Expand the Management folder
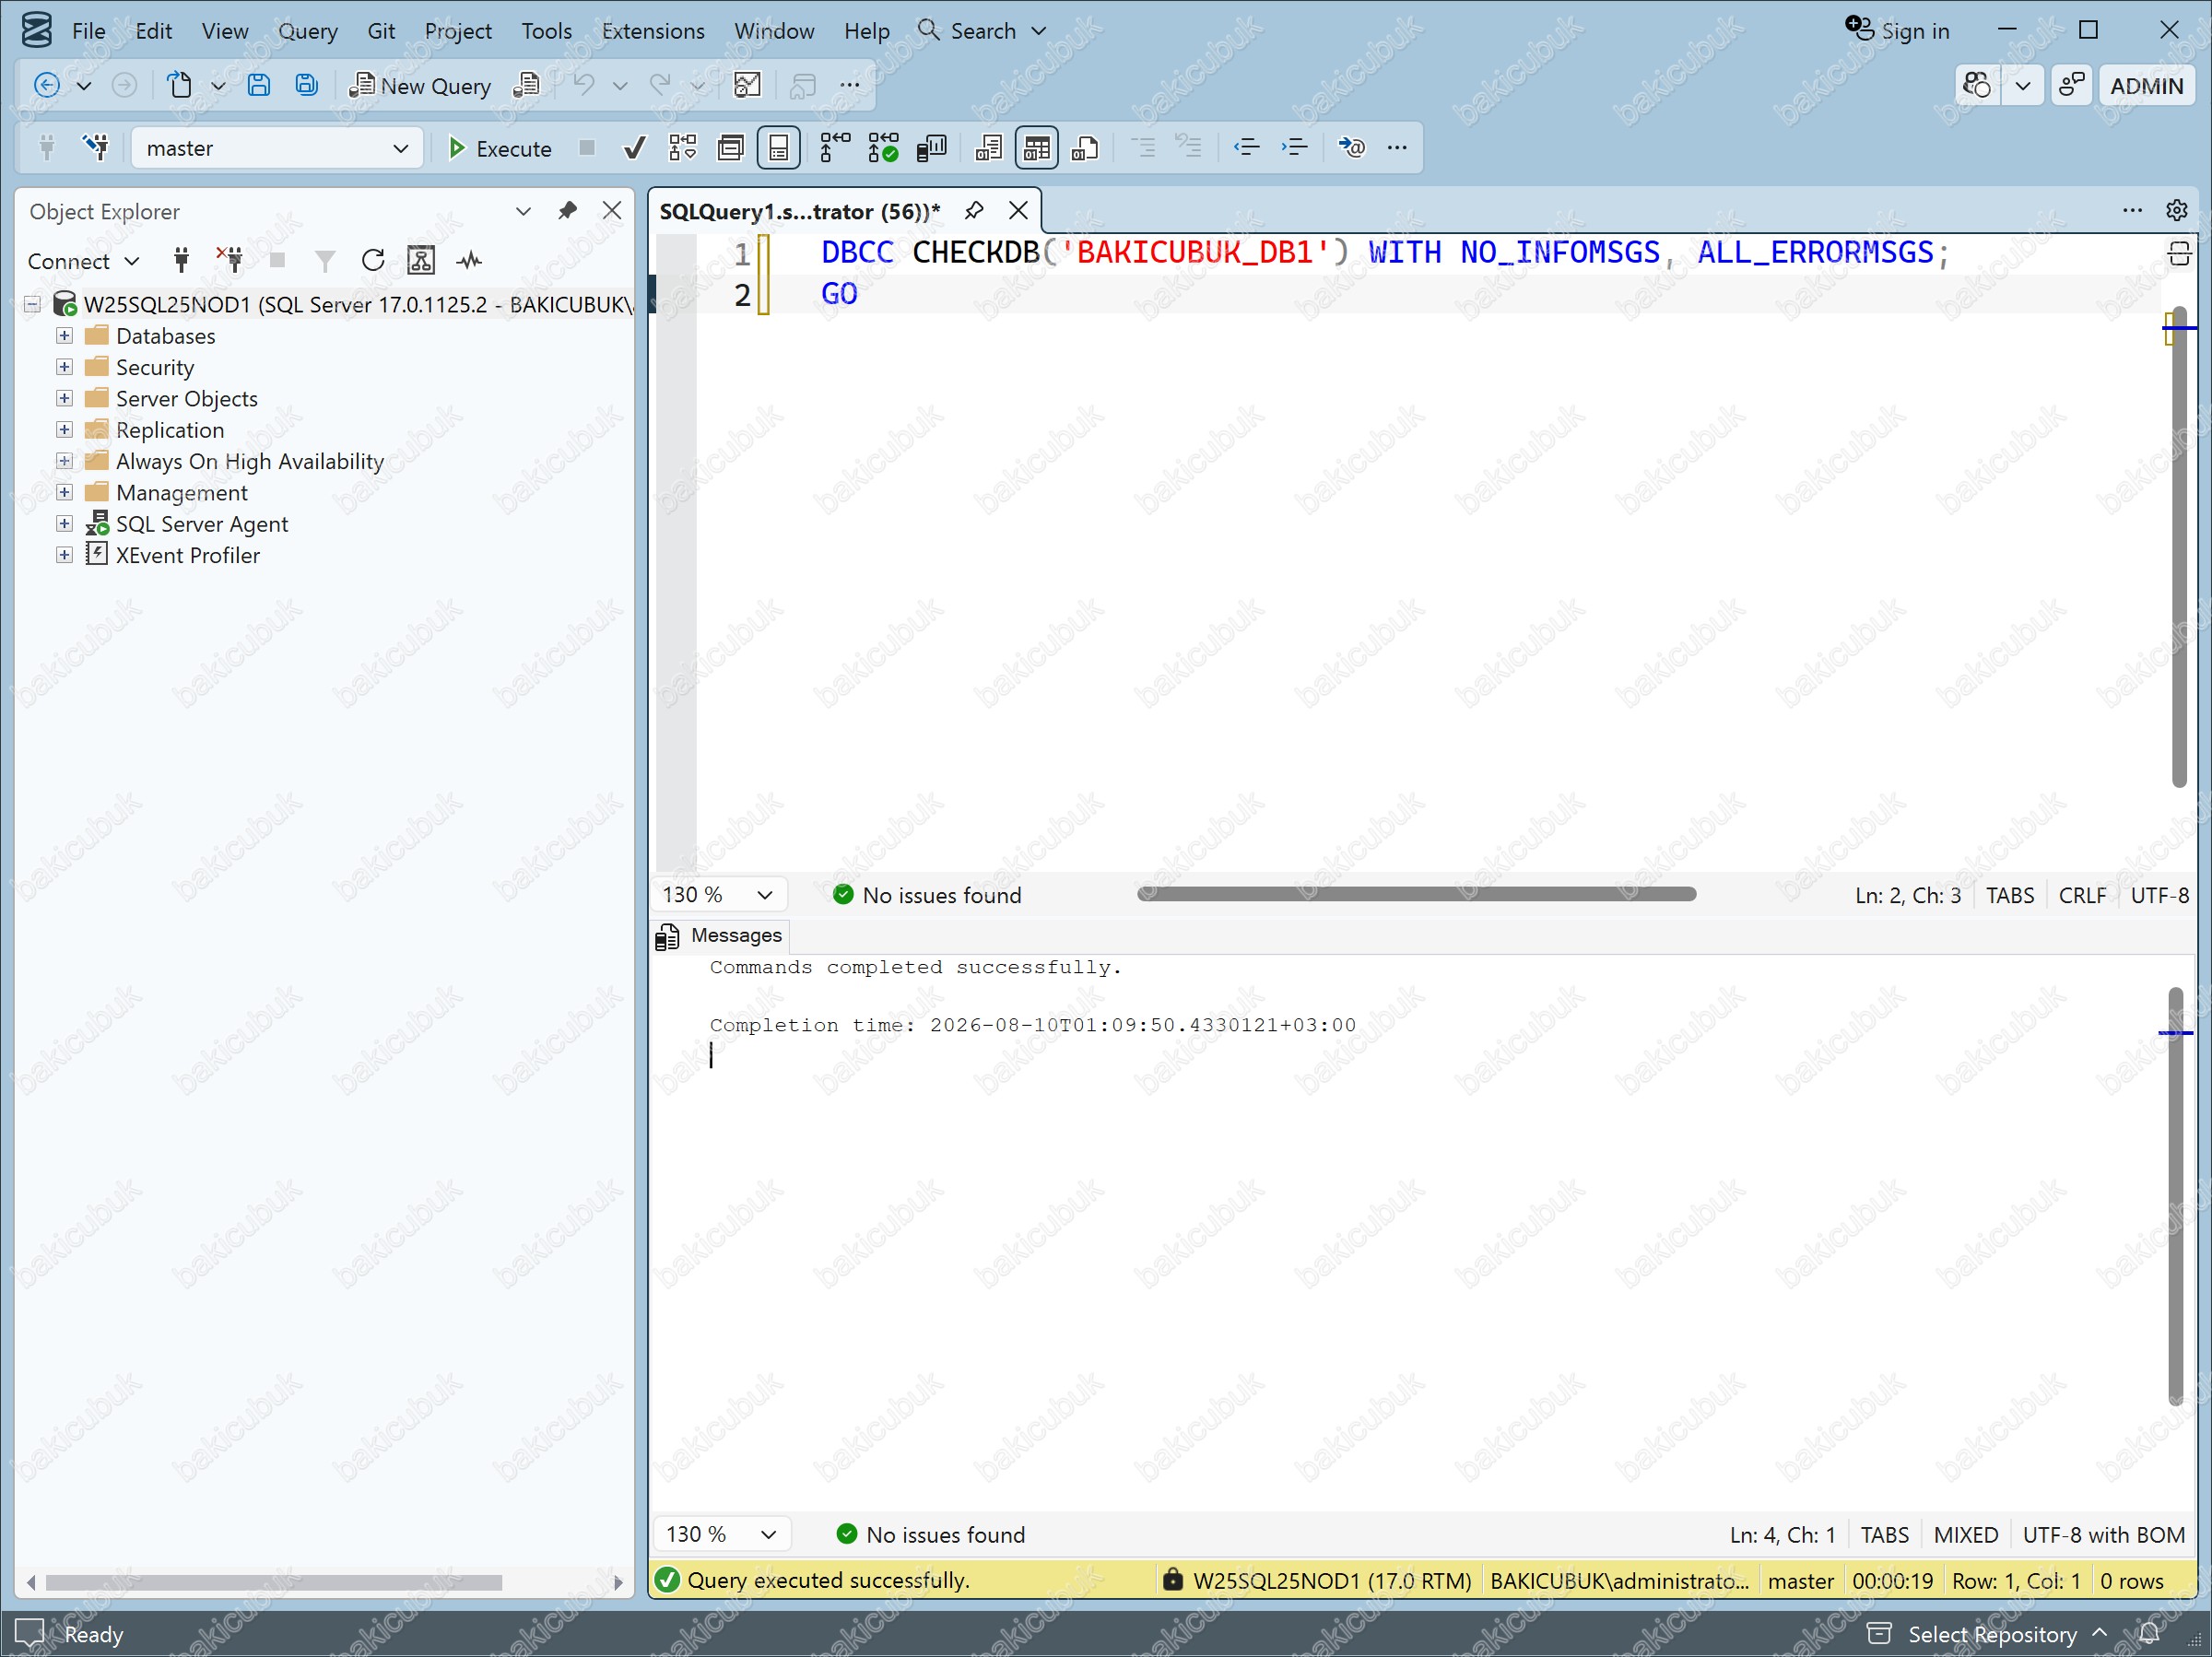Viewport: 2212px width, 1657px height. click(64, 492)
